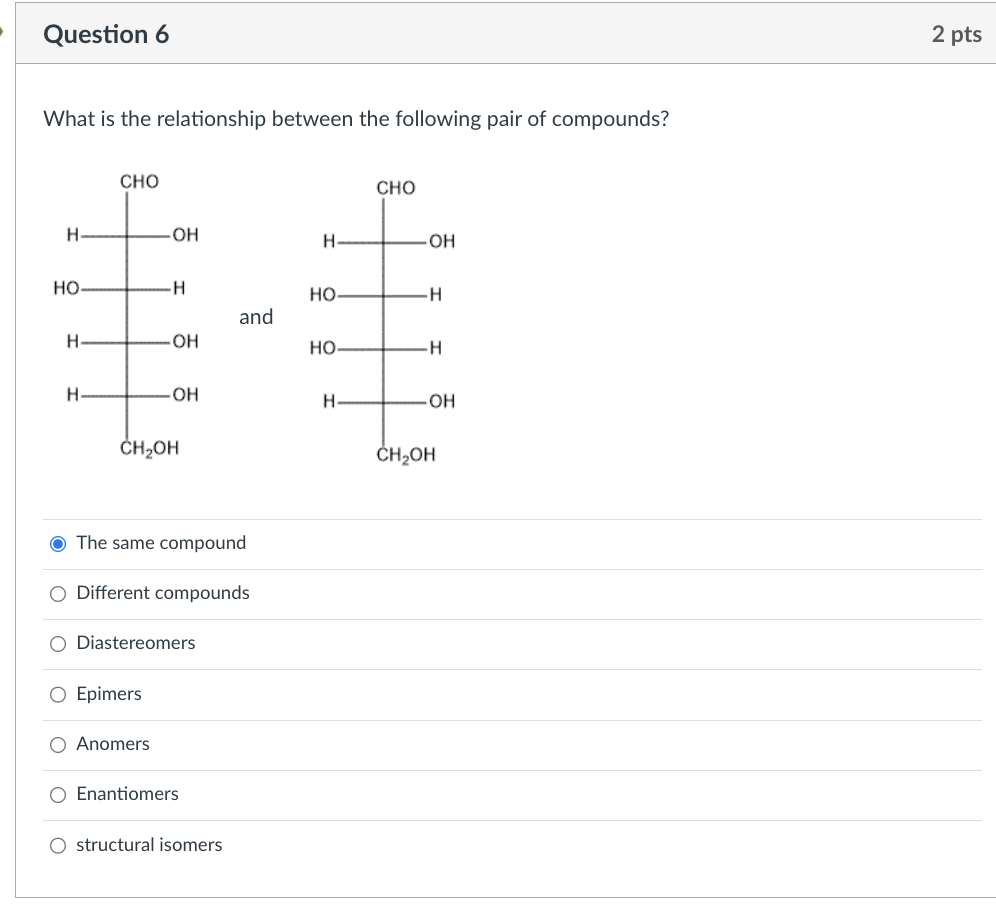Click the '2 pts' points label

[956, 34]
